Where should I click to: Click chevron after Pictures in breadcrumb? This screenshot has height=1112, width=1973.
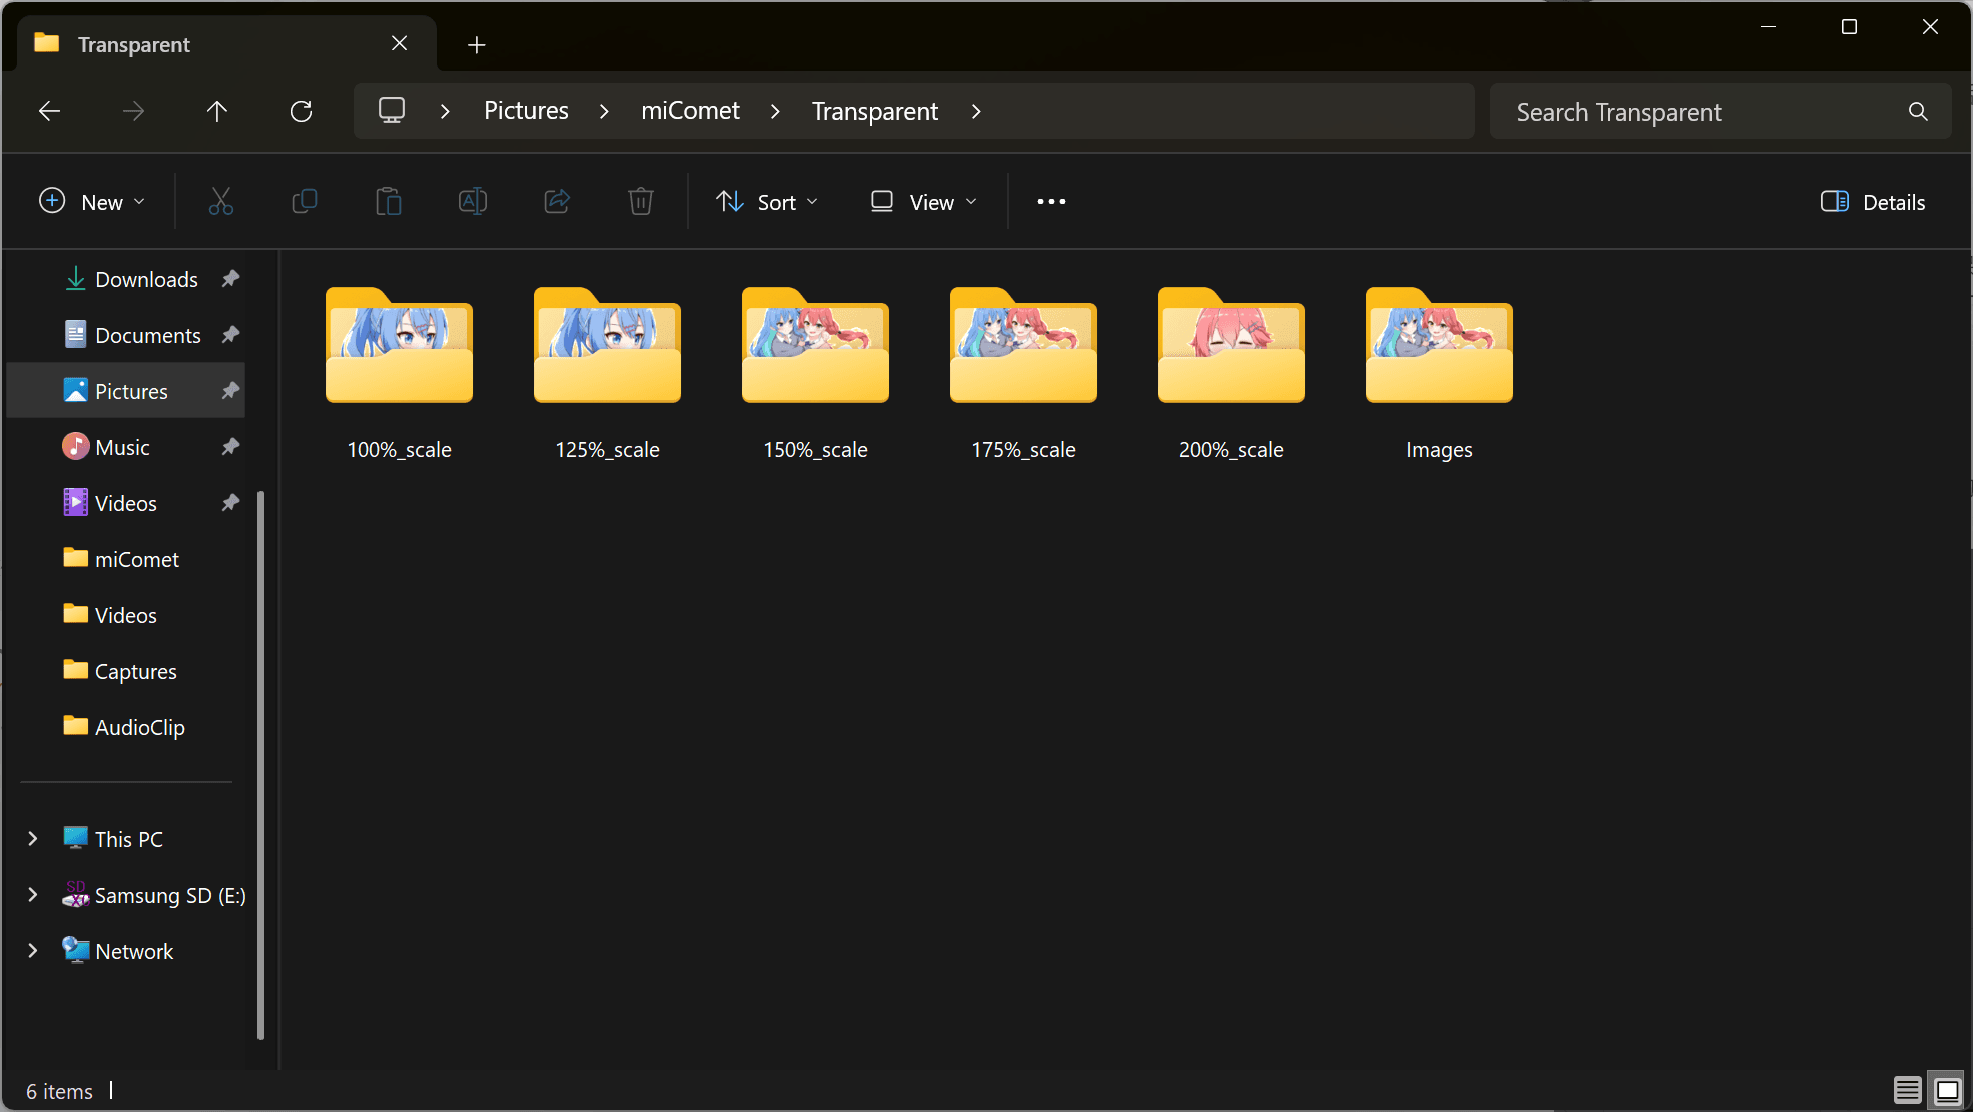point(604,111)
